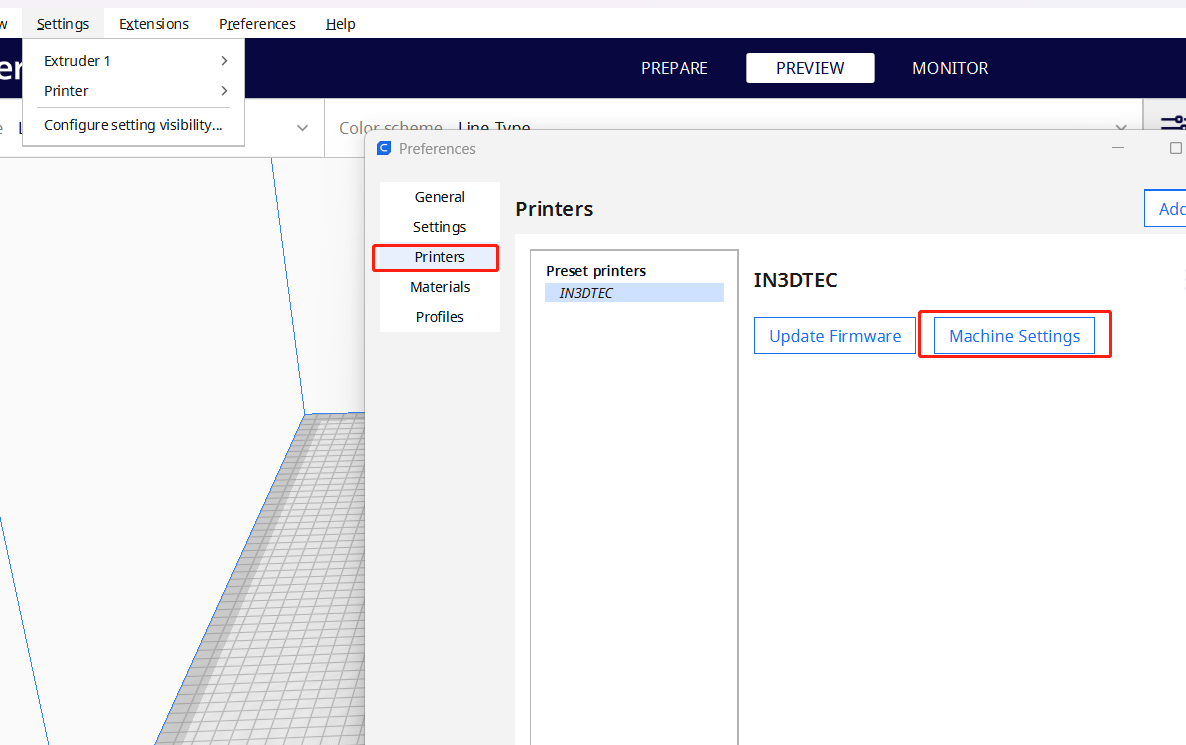Viewport: 1186px width, 745px height.
Task: Click the IN3DTEC printer name heading
Action: [796, 281]
